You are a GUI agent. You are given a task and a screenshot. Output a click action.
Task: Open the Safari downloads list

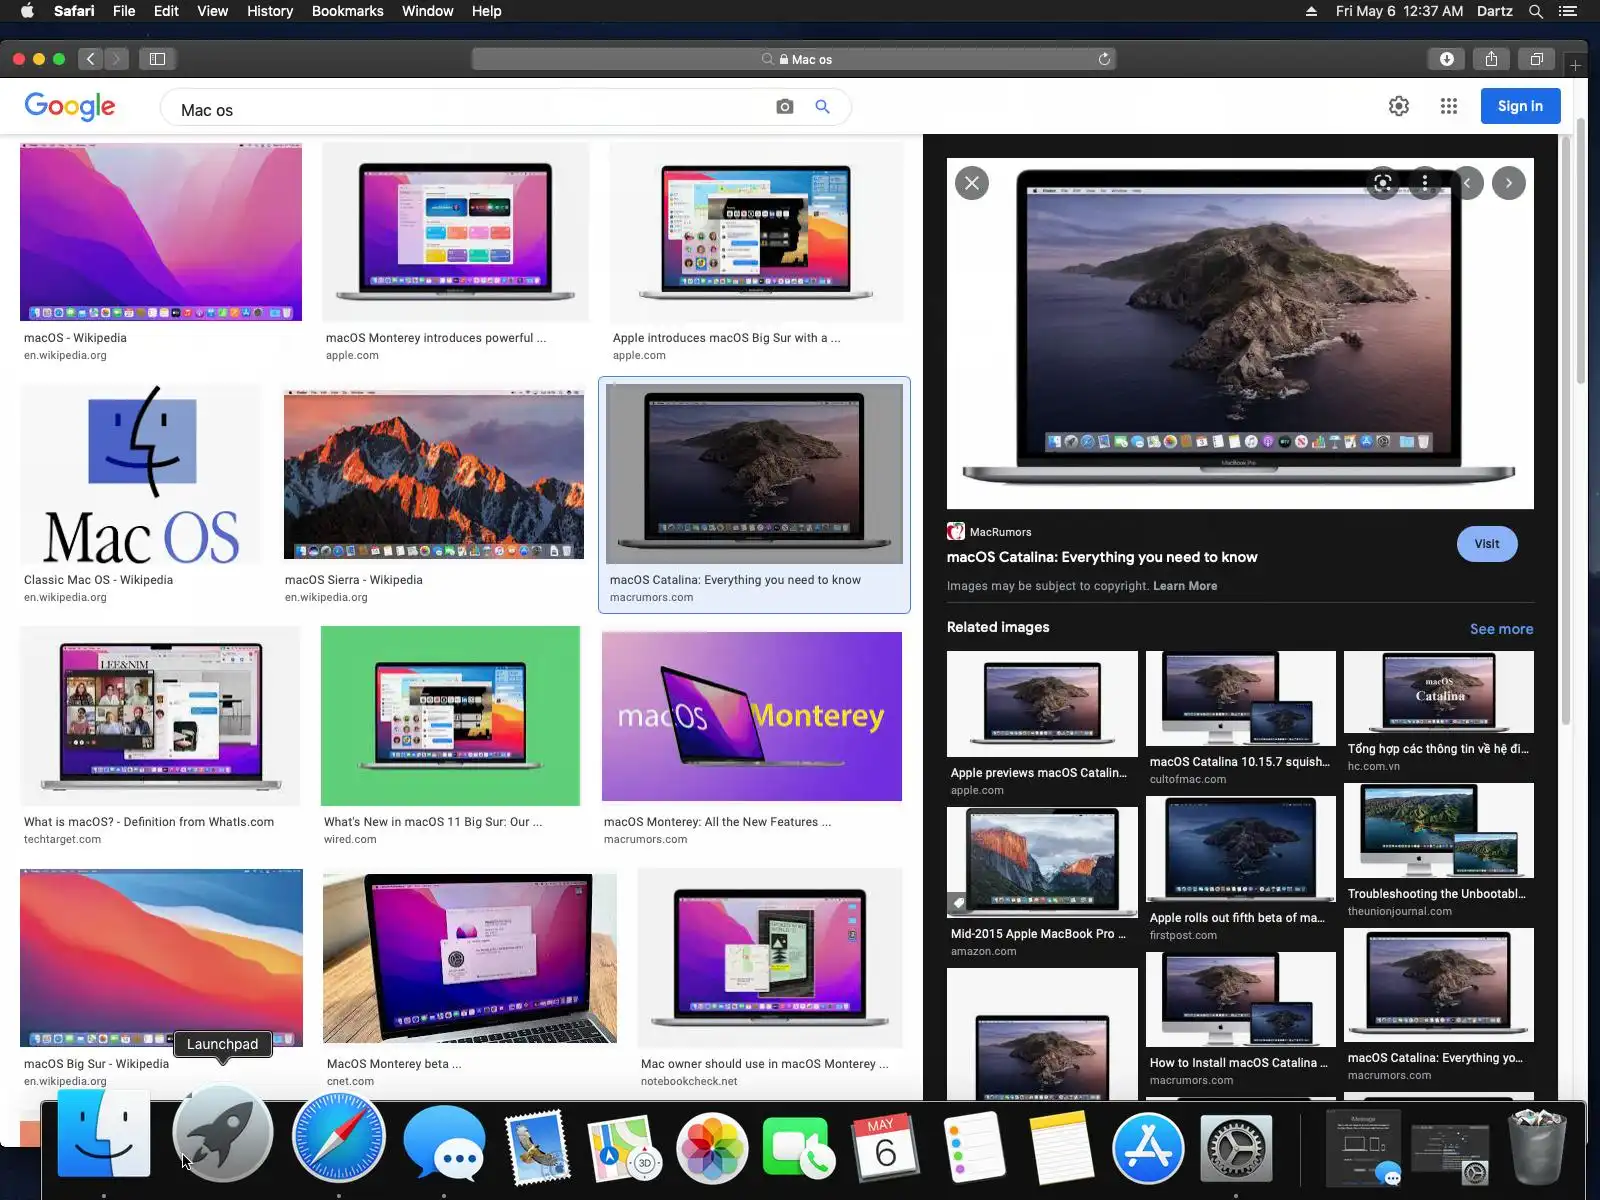(x=1446, y=59)
